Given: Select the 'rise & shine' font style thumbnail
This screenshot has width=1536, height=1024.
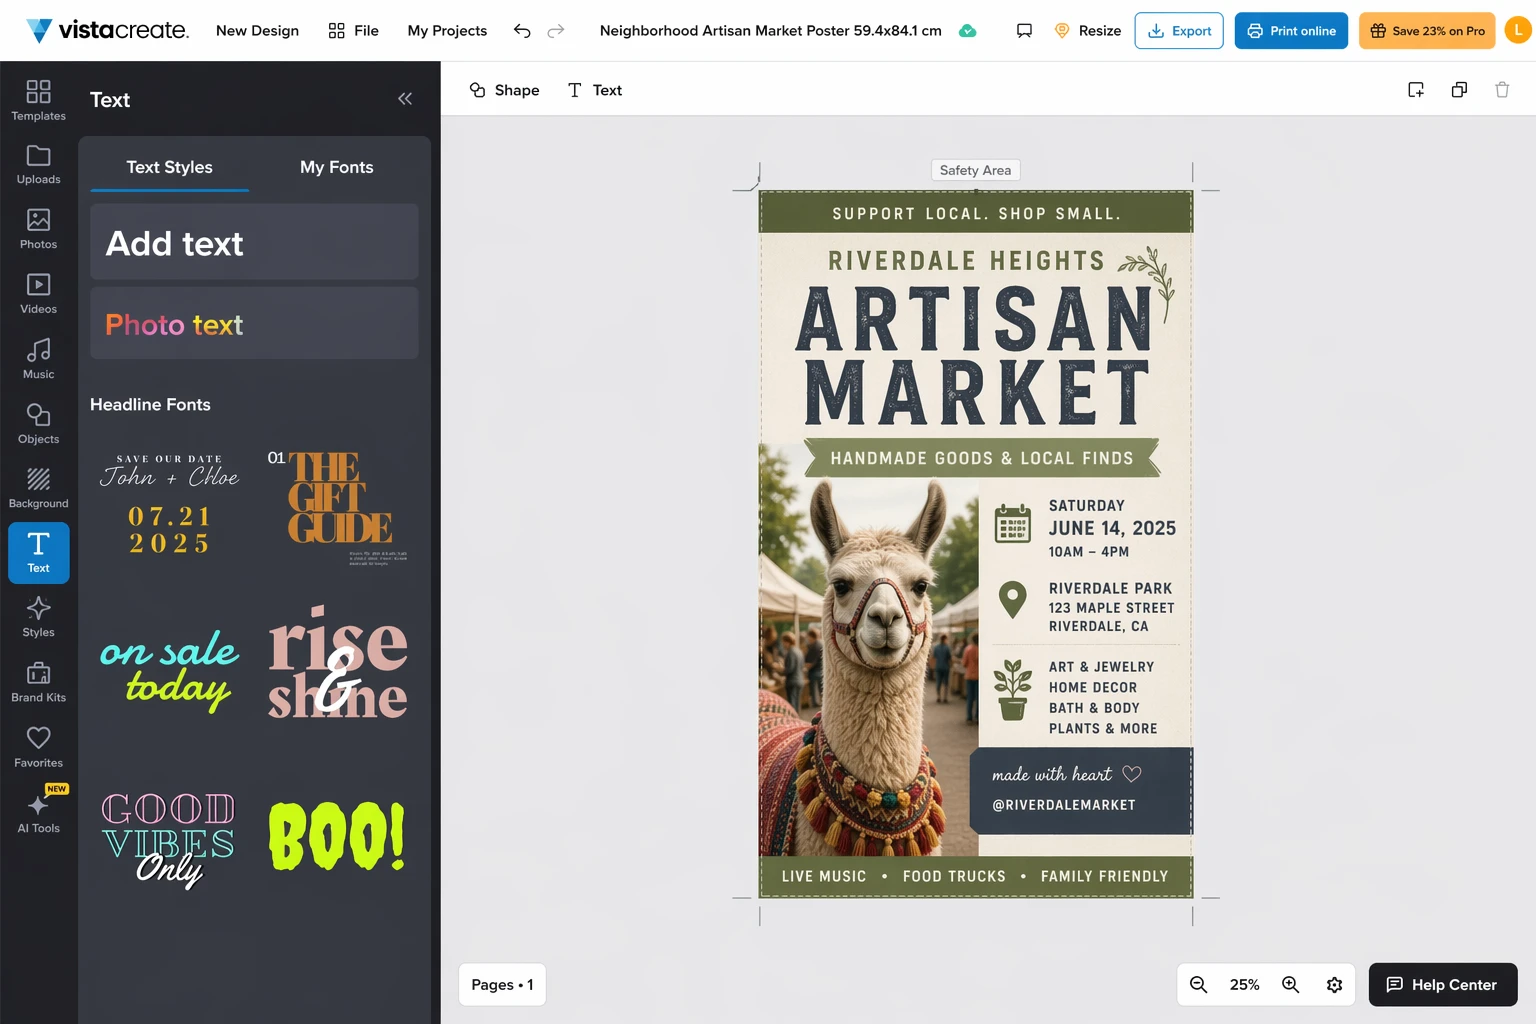Looking at the screenshot, I should pos(338,663).
